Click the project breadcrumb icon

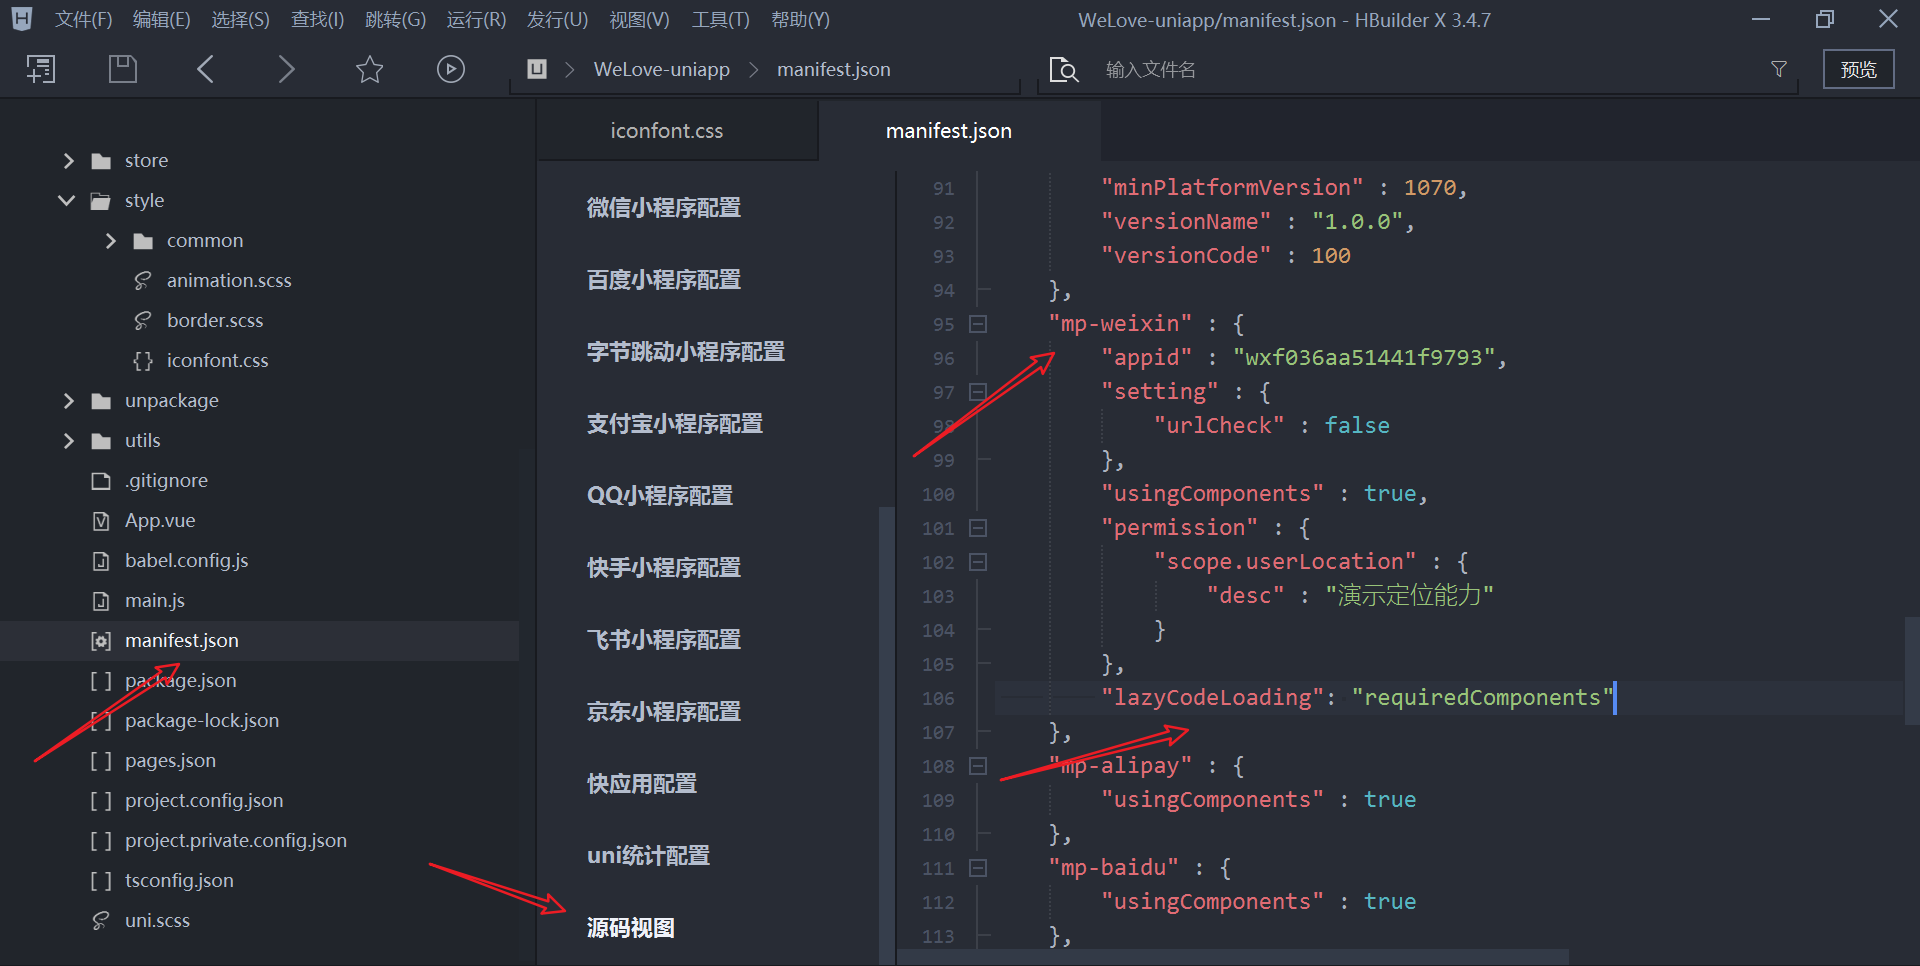[x=537, y=69]
